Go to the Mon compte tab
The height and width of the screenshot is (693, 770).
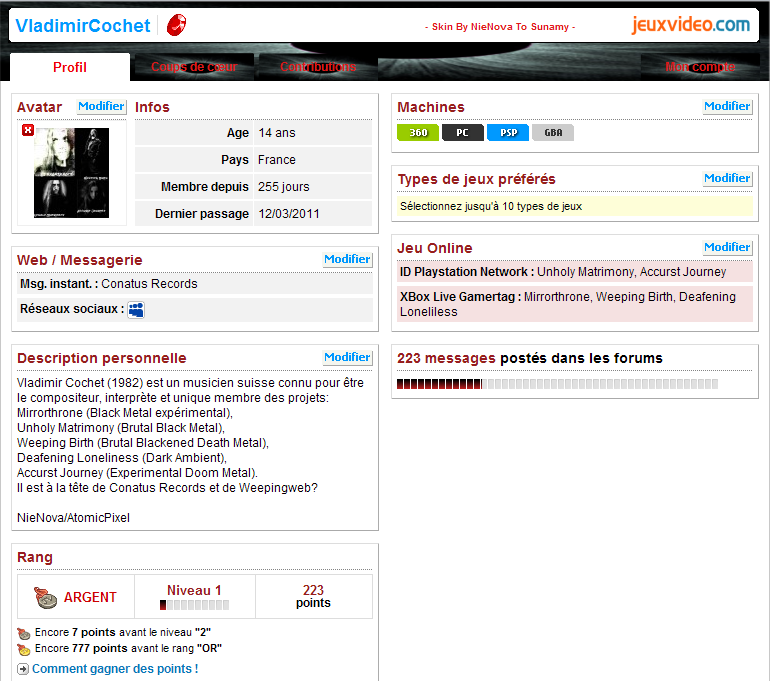coord(700,67)
